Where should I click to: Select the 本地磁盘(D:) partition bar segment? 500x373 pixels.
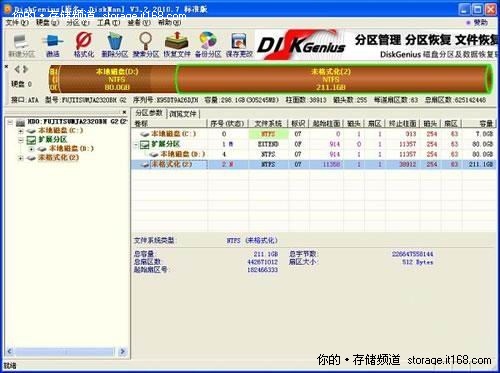[x=117, y=79]
